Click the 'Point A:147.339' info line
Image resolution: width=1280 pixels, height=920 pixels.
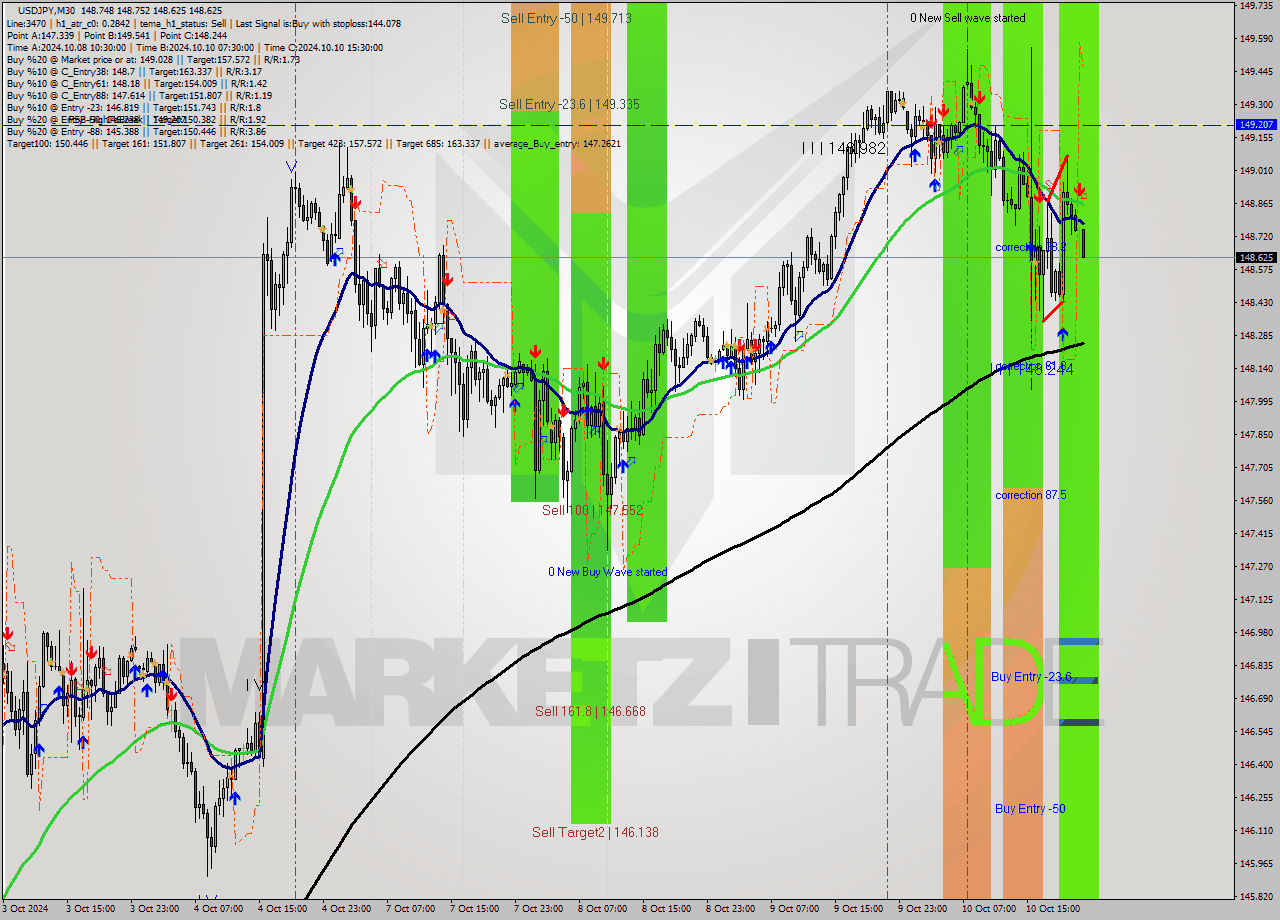(x=117, y=35)
